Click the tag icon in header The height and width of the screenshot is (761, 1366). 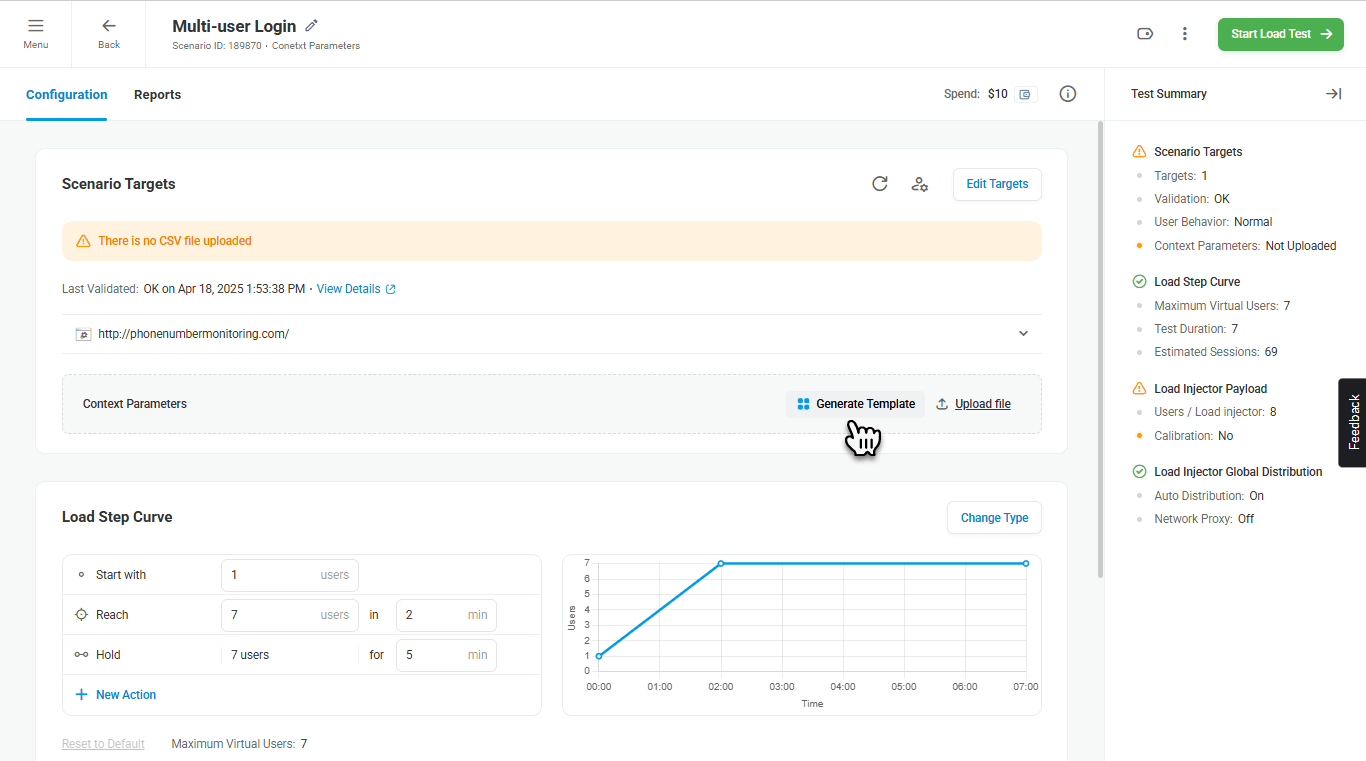click(x=1145, y=34)
